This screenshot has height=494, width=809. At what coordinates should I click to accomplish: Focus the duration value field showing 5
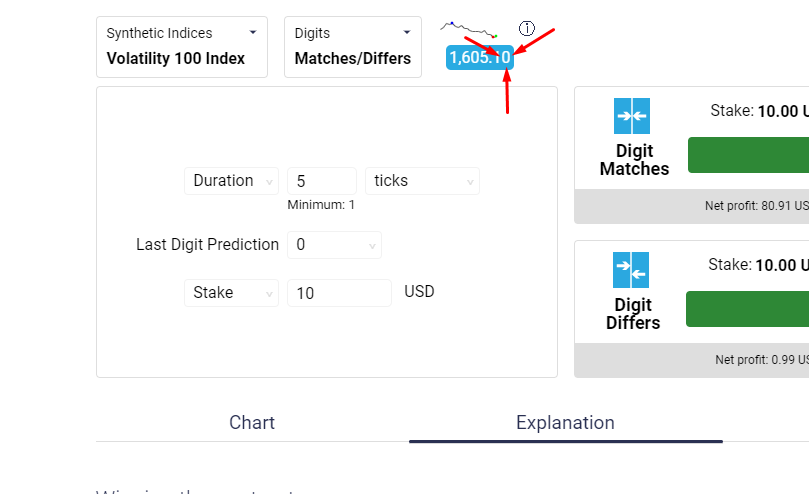pos(322,181)
